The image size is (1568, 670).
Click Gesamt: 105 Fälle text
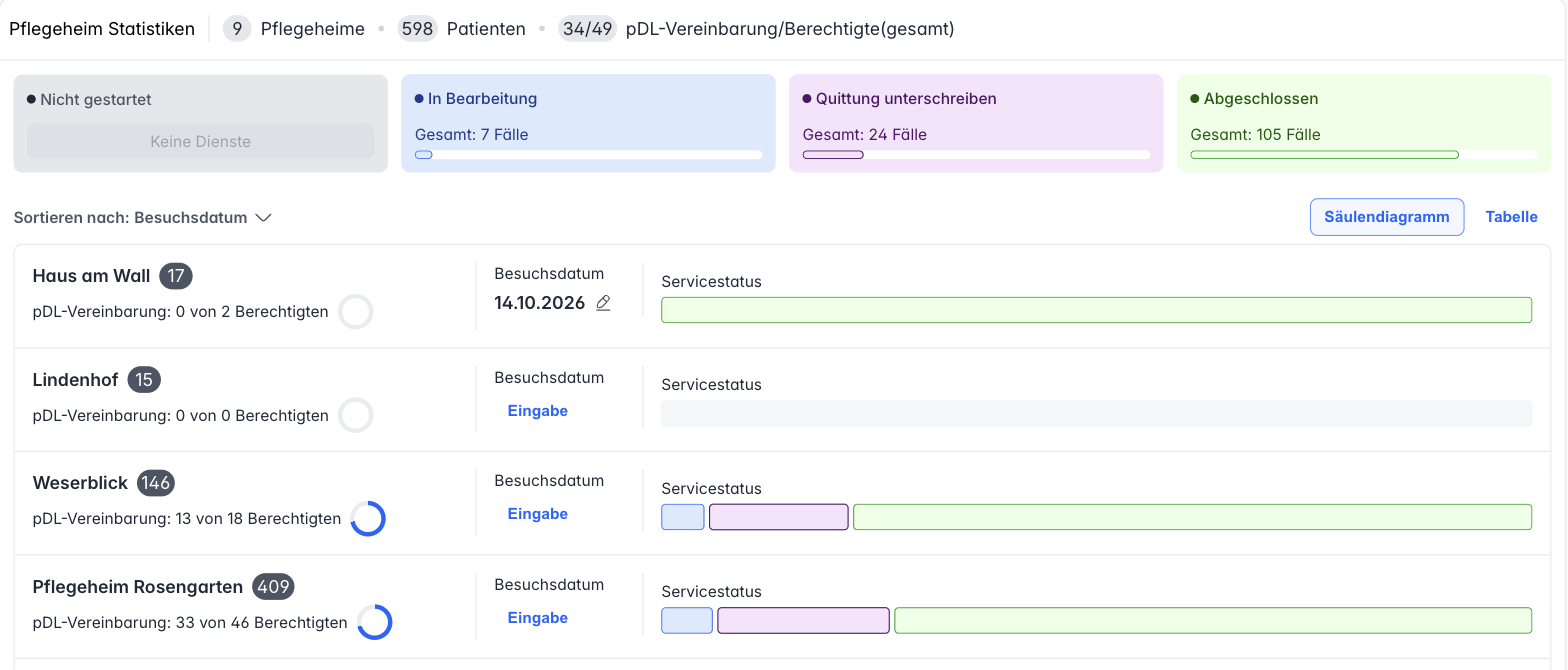pyautogui.click(x=1256, y=134)
